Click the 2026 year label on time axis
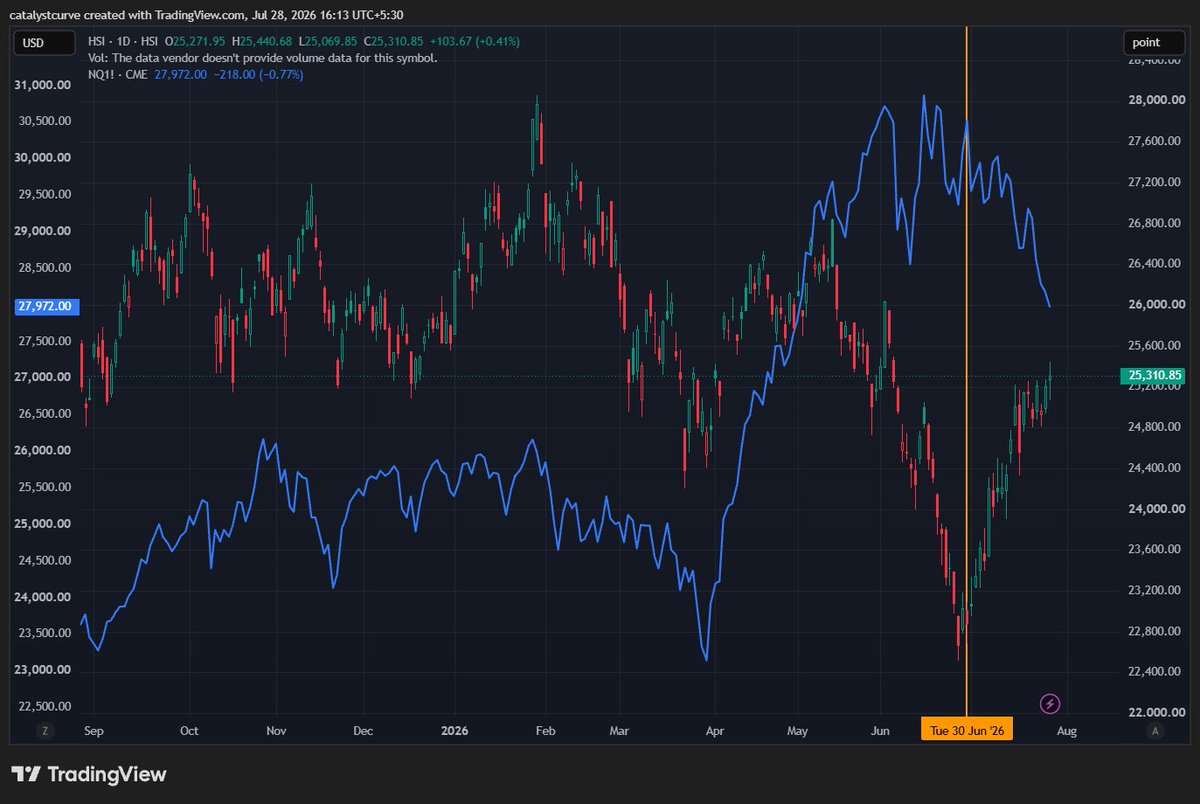1200x804 pixels. [x=454, y=731]
